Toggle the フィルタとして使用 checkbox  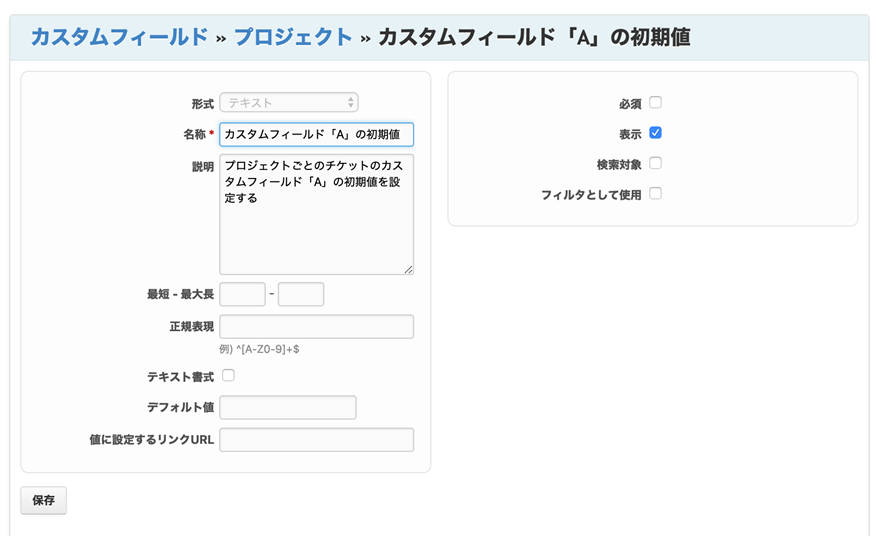pyautogui.click(x=656, y=194)
